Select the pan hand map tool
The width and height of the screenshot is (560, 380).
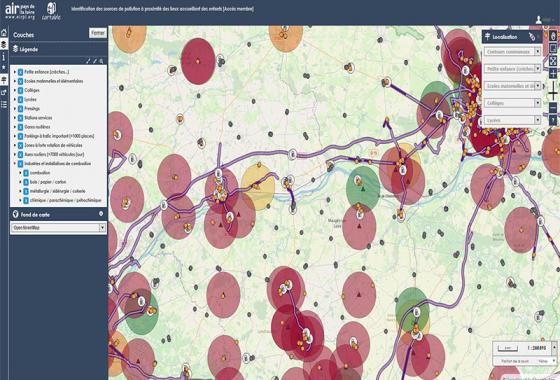(x=553, y=36)
